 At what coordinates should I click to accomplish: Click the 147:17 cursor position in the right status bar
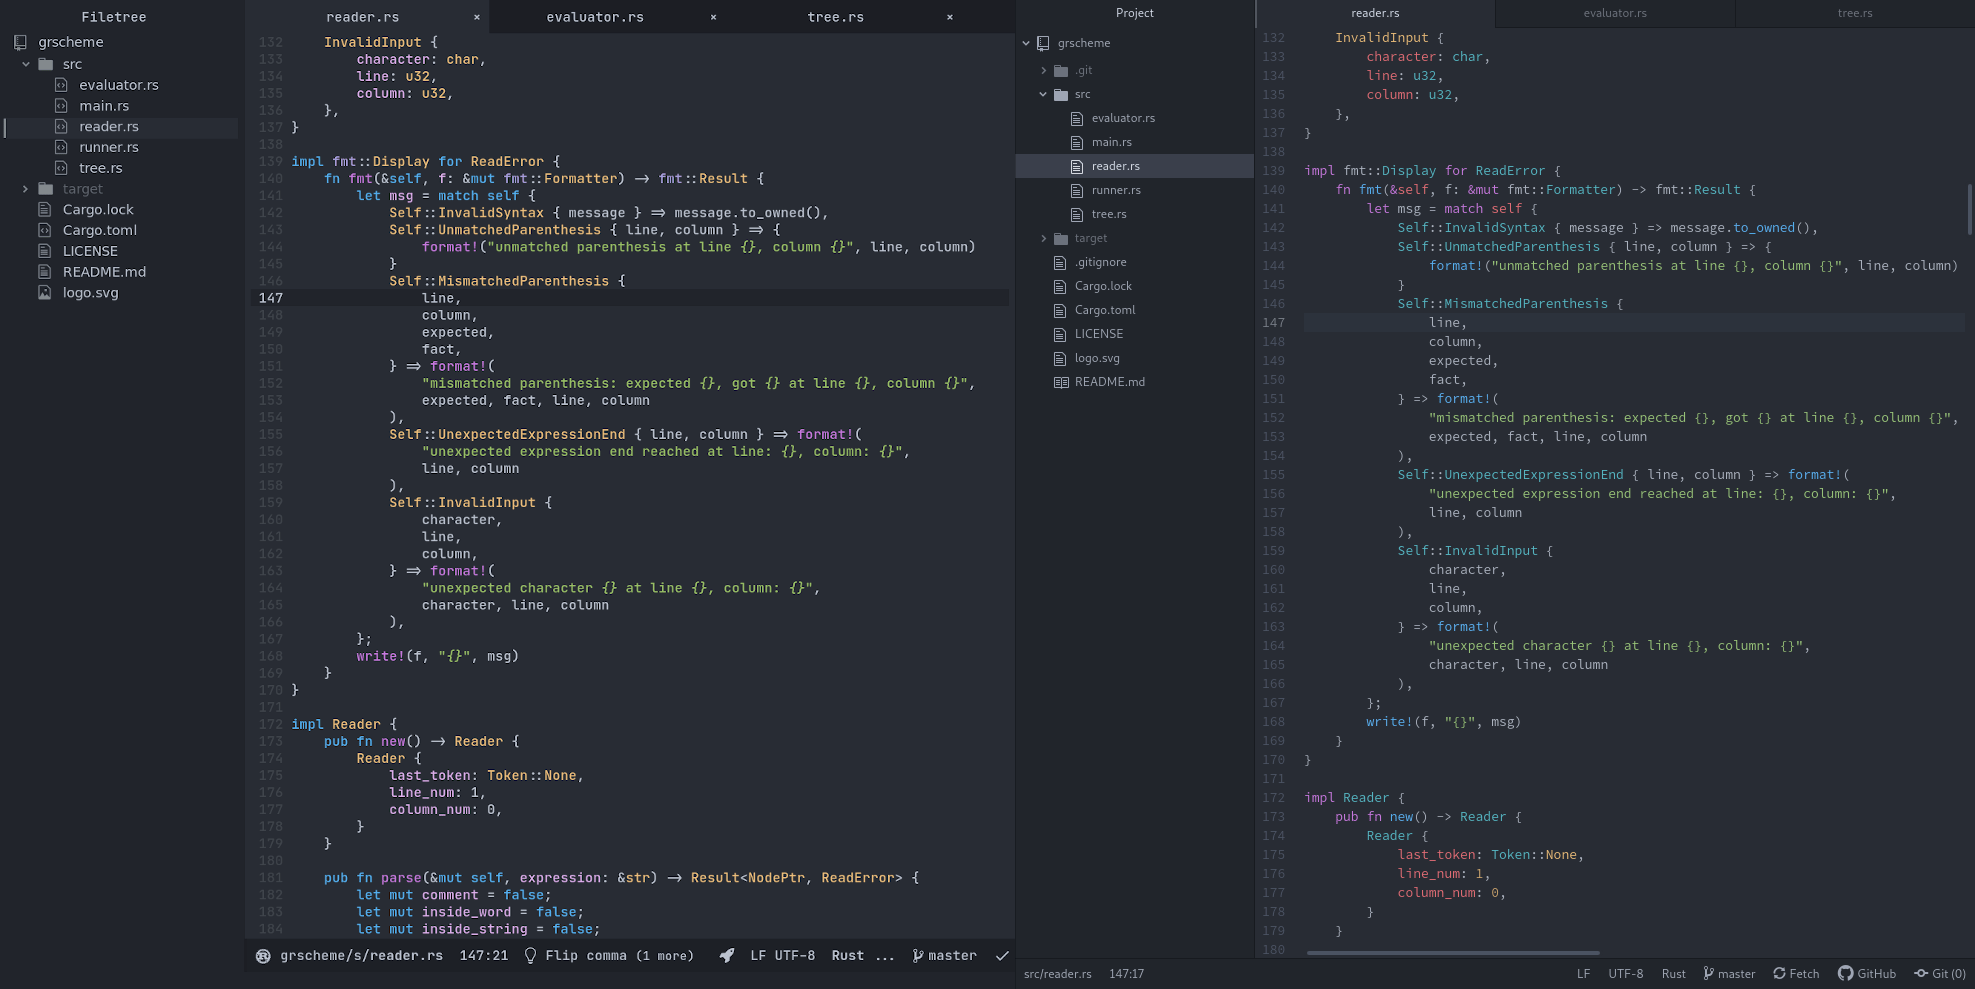pyautogui.click(x=1126, y=974)
